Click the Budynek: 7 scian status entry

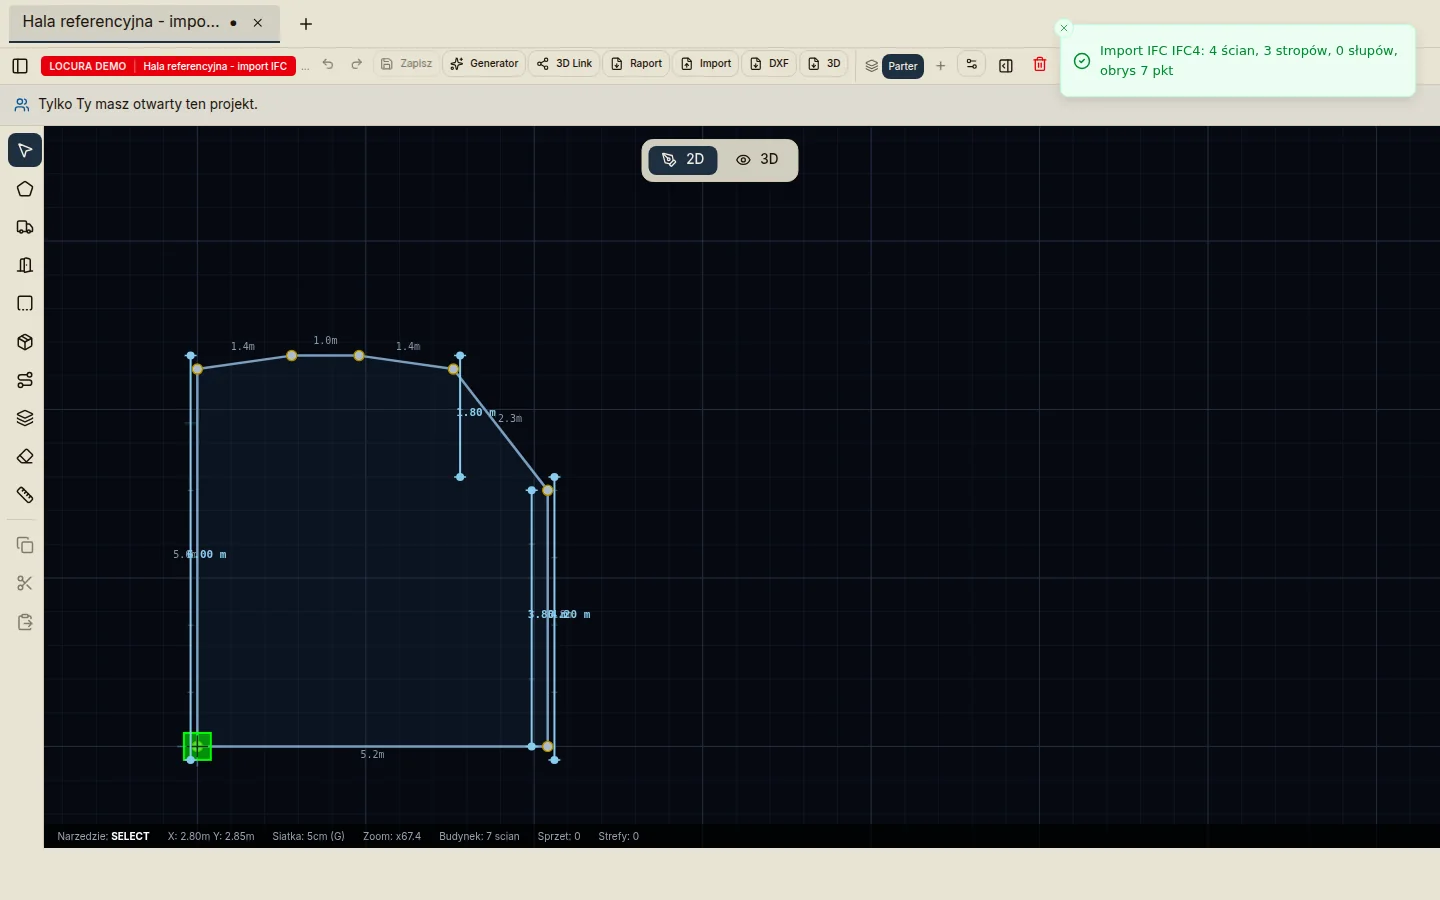479,836
